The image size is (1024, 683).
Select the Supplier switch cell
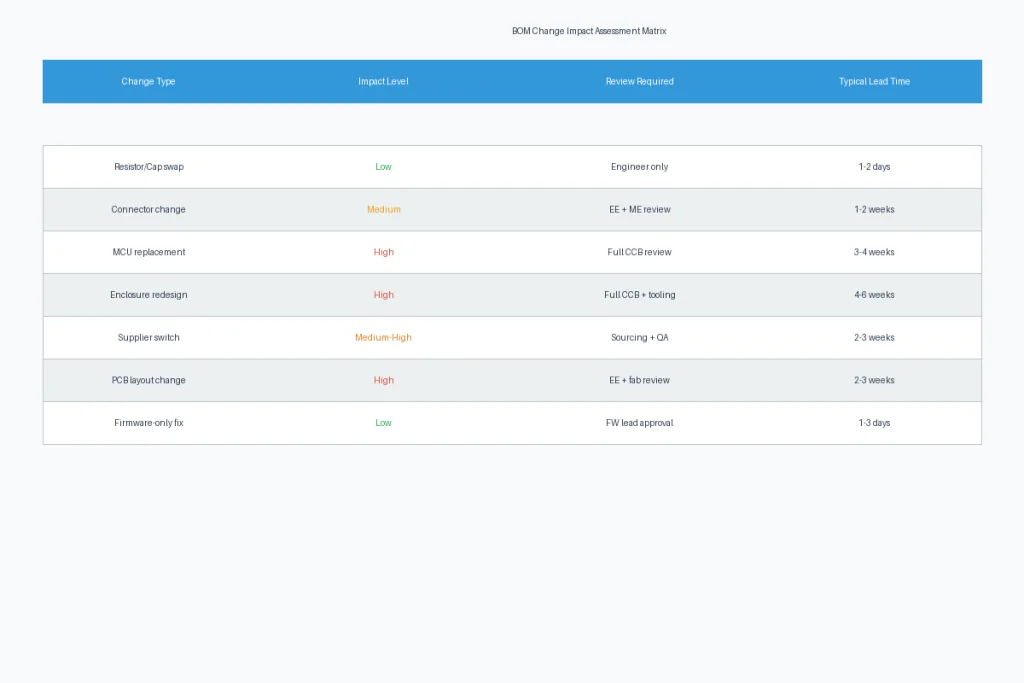148,338
